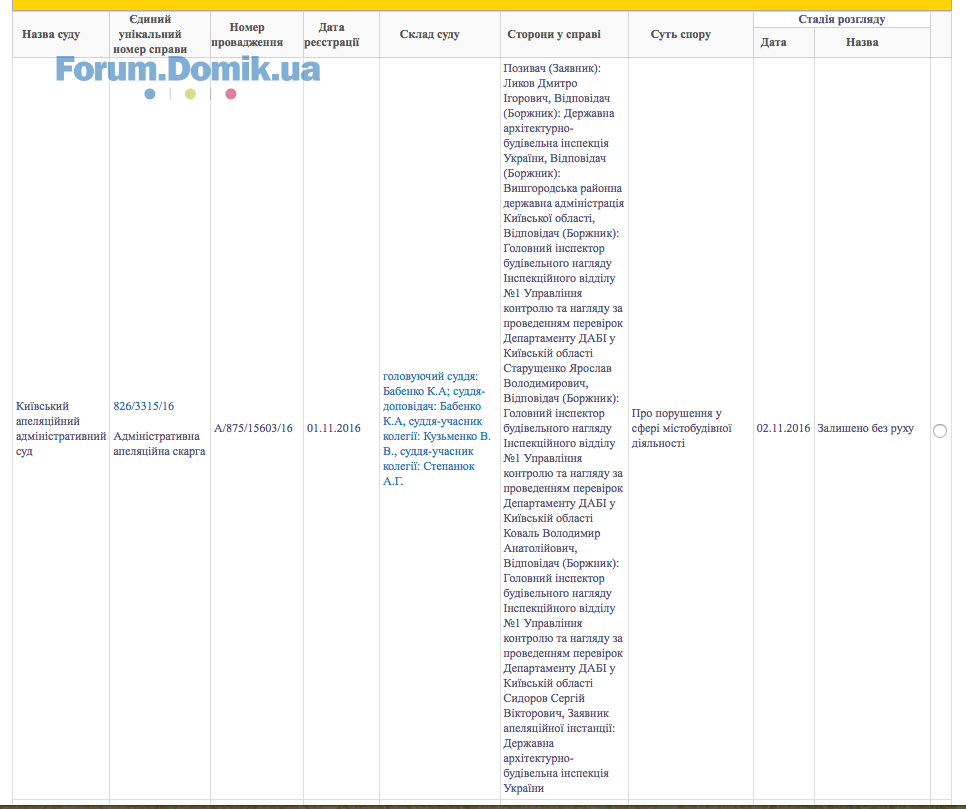Click dispute text 'Про порушення у сфері містобудівної діяльності'
Screen dimensions: 966x809
681,428
